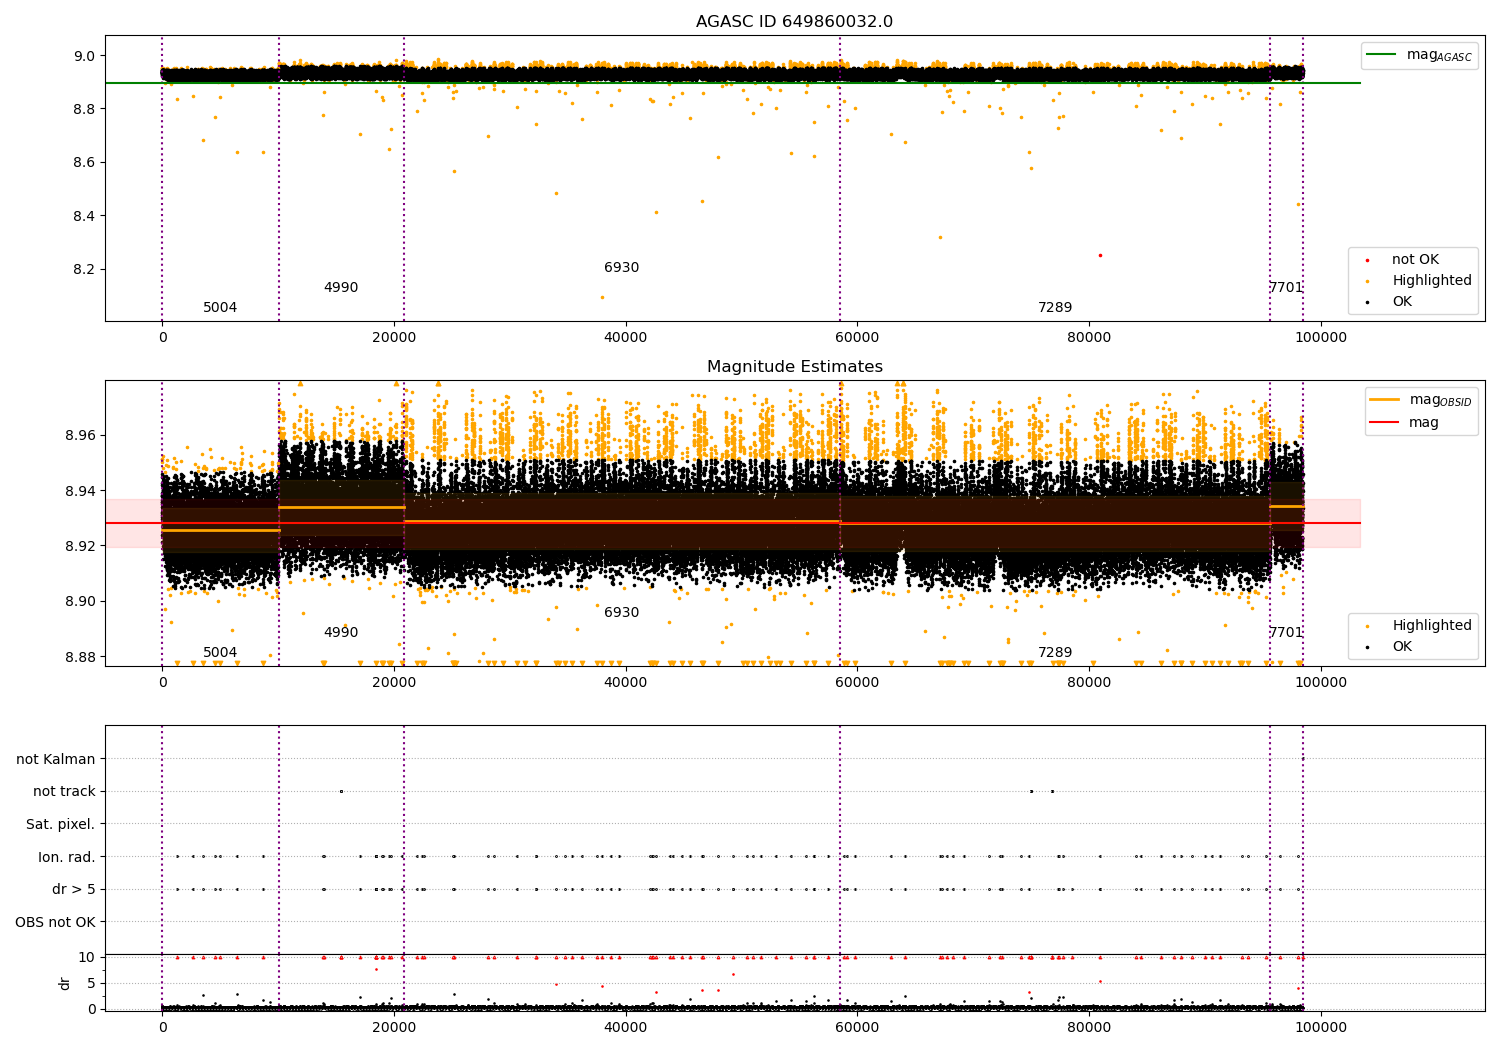Click OBSID label 4990 in top plot

point(341,288)
